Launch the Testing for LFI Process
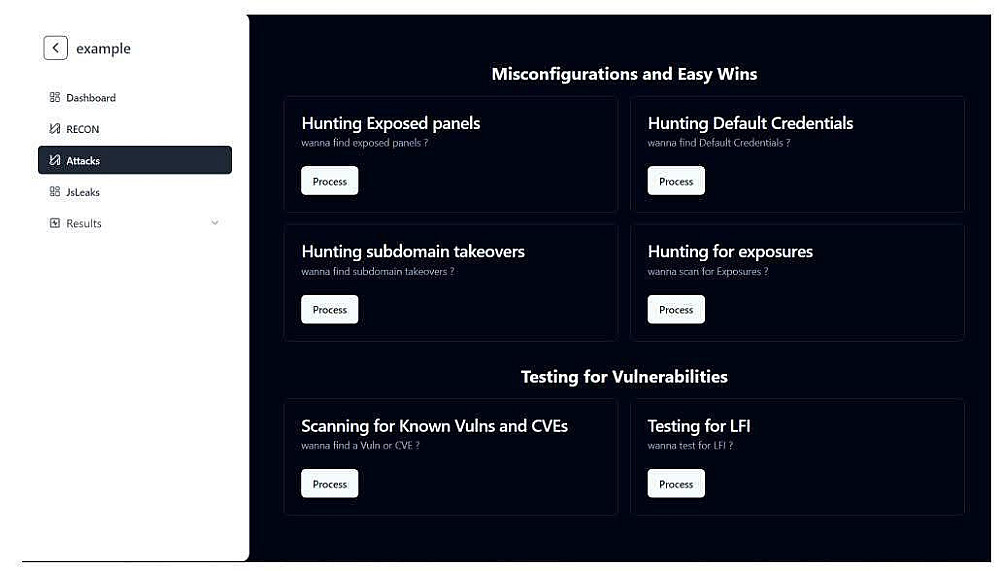Image resolution: width=1000 pixels, height=571 pixels. click(x=676, y=484)
